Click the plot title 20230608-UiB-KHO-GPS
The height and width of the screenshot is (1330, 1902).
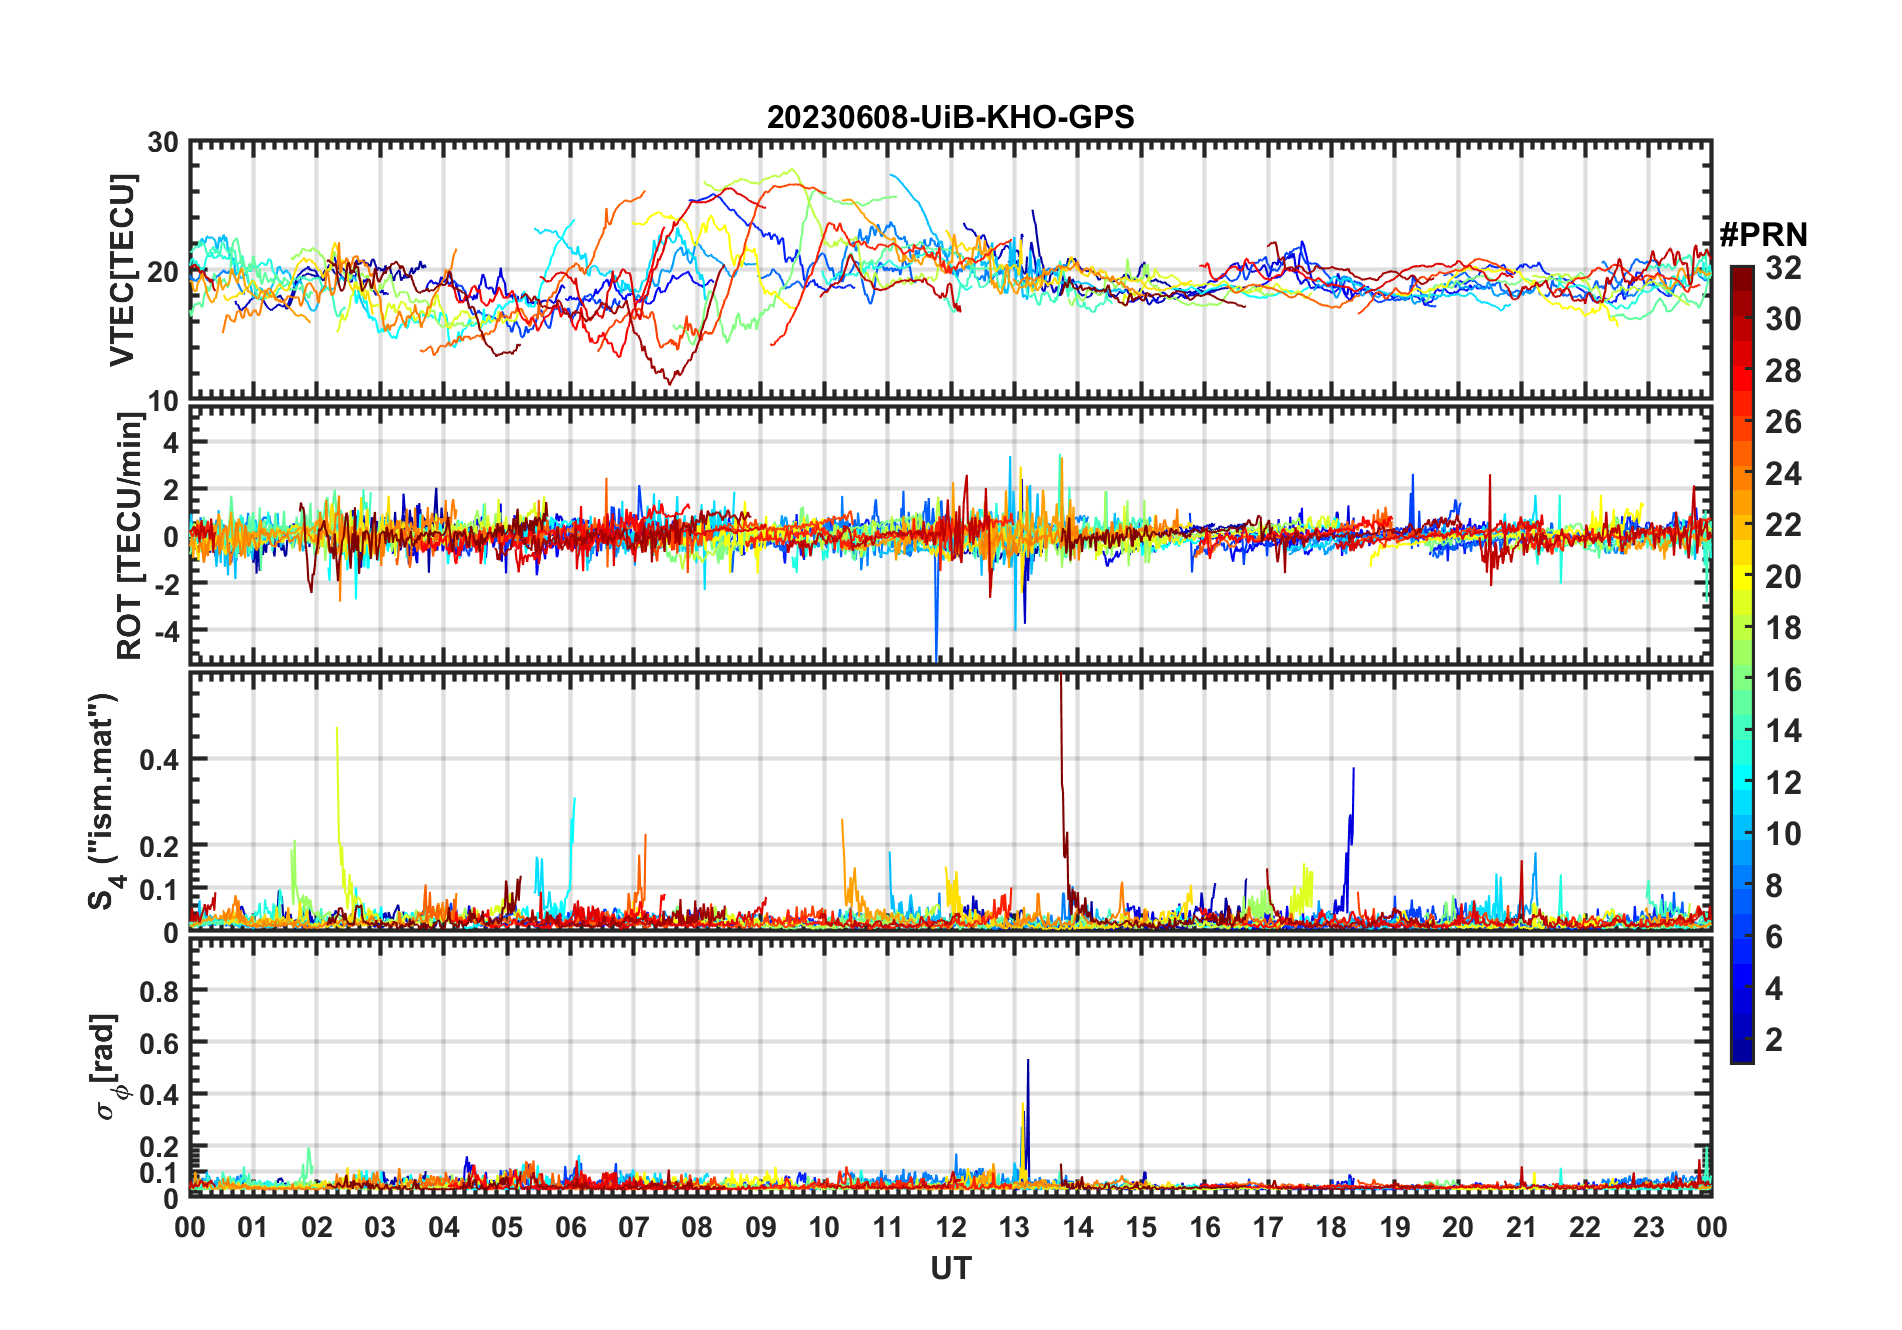(x=950, y=118)
